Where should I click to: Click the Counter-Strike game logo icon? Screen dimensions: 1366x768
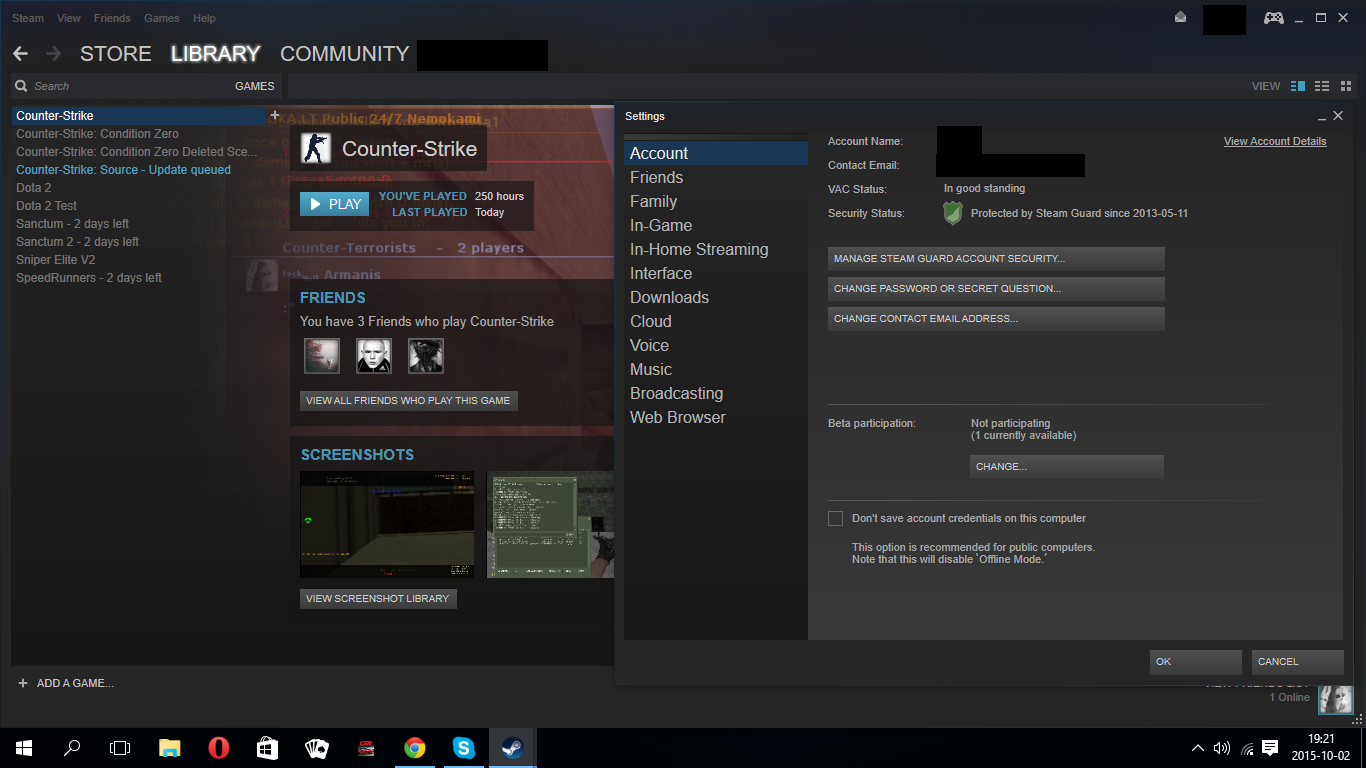[x=316, y=149]
